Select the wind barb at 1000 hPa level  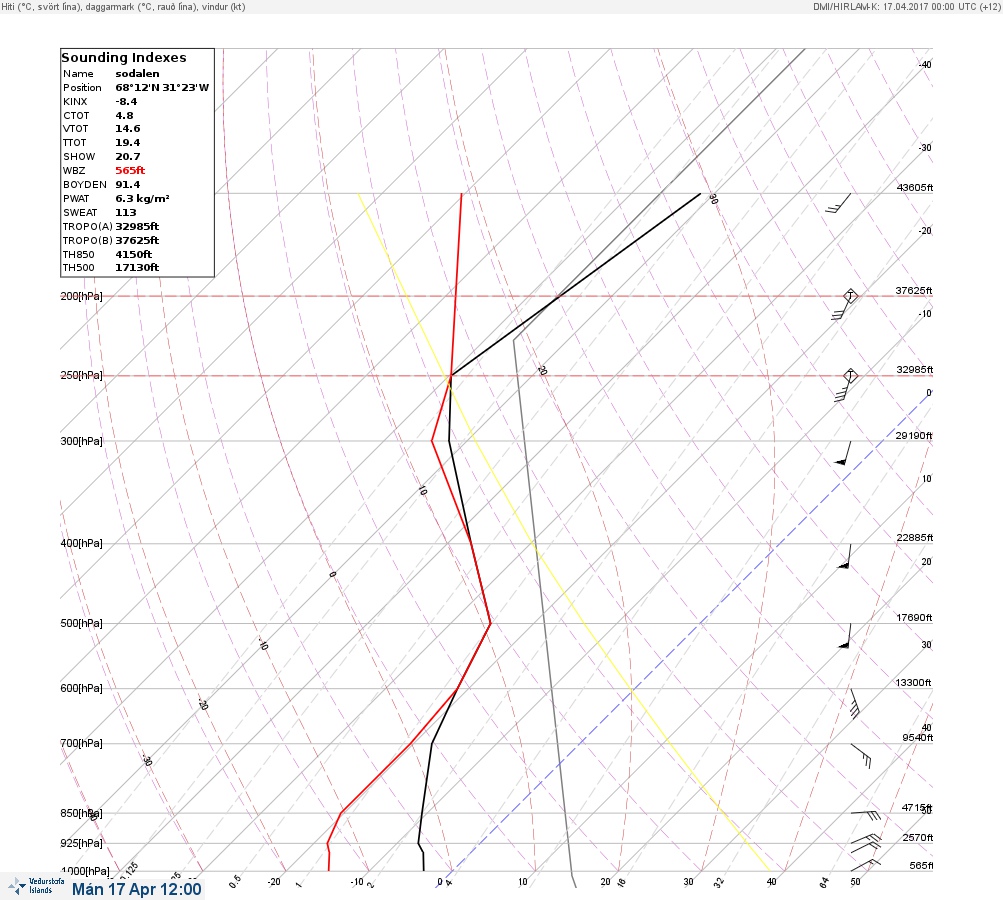[865, 865]
